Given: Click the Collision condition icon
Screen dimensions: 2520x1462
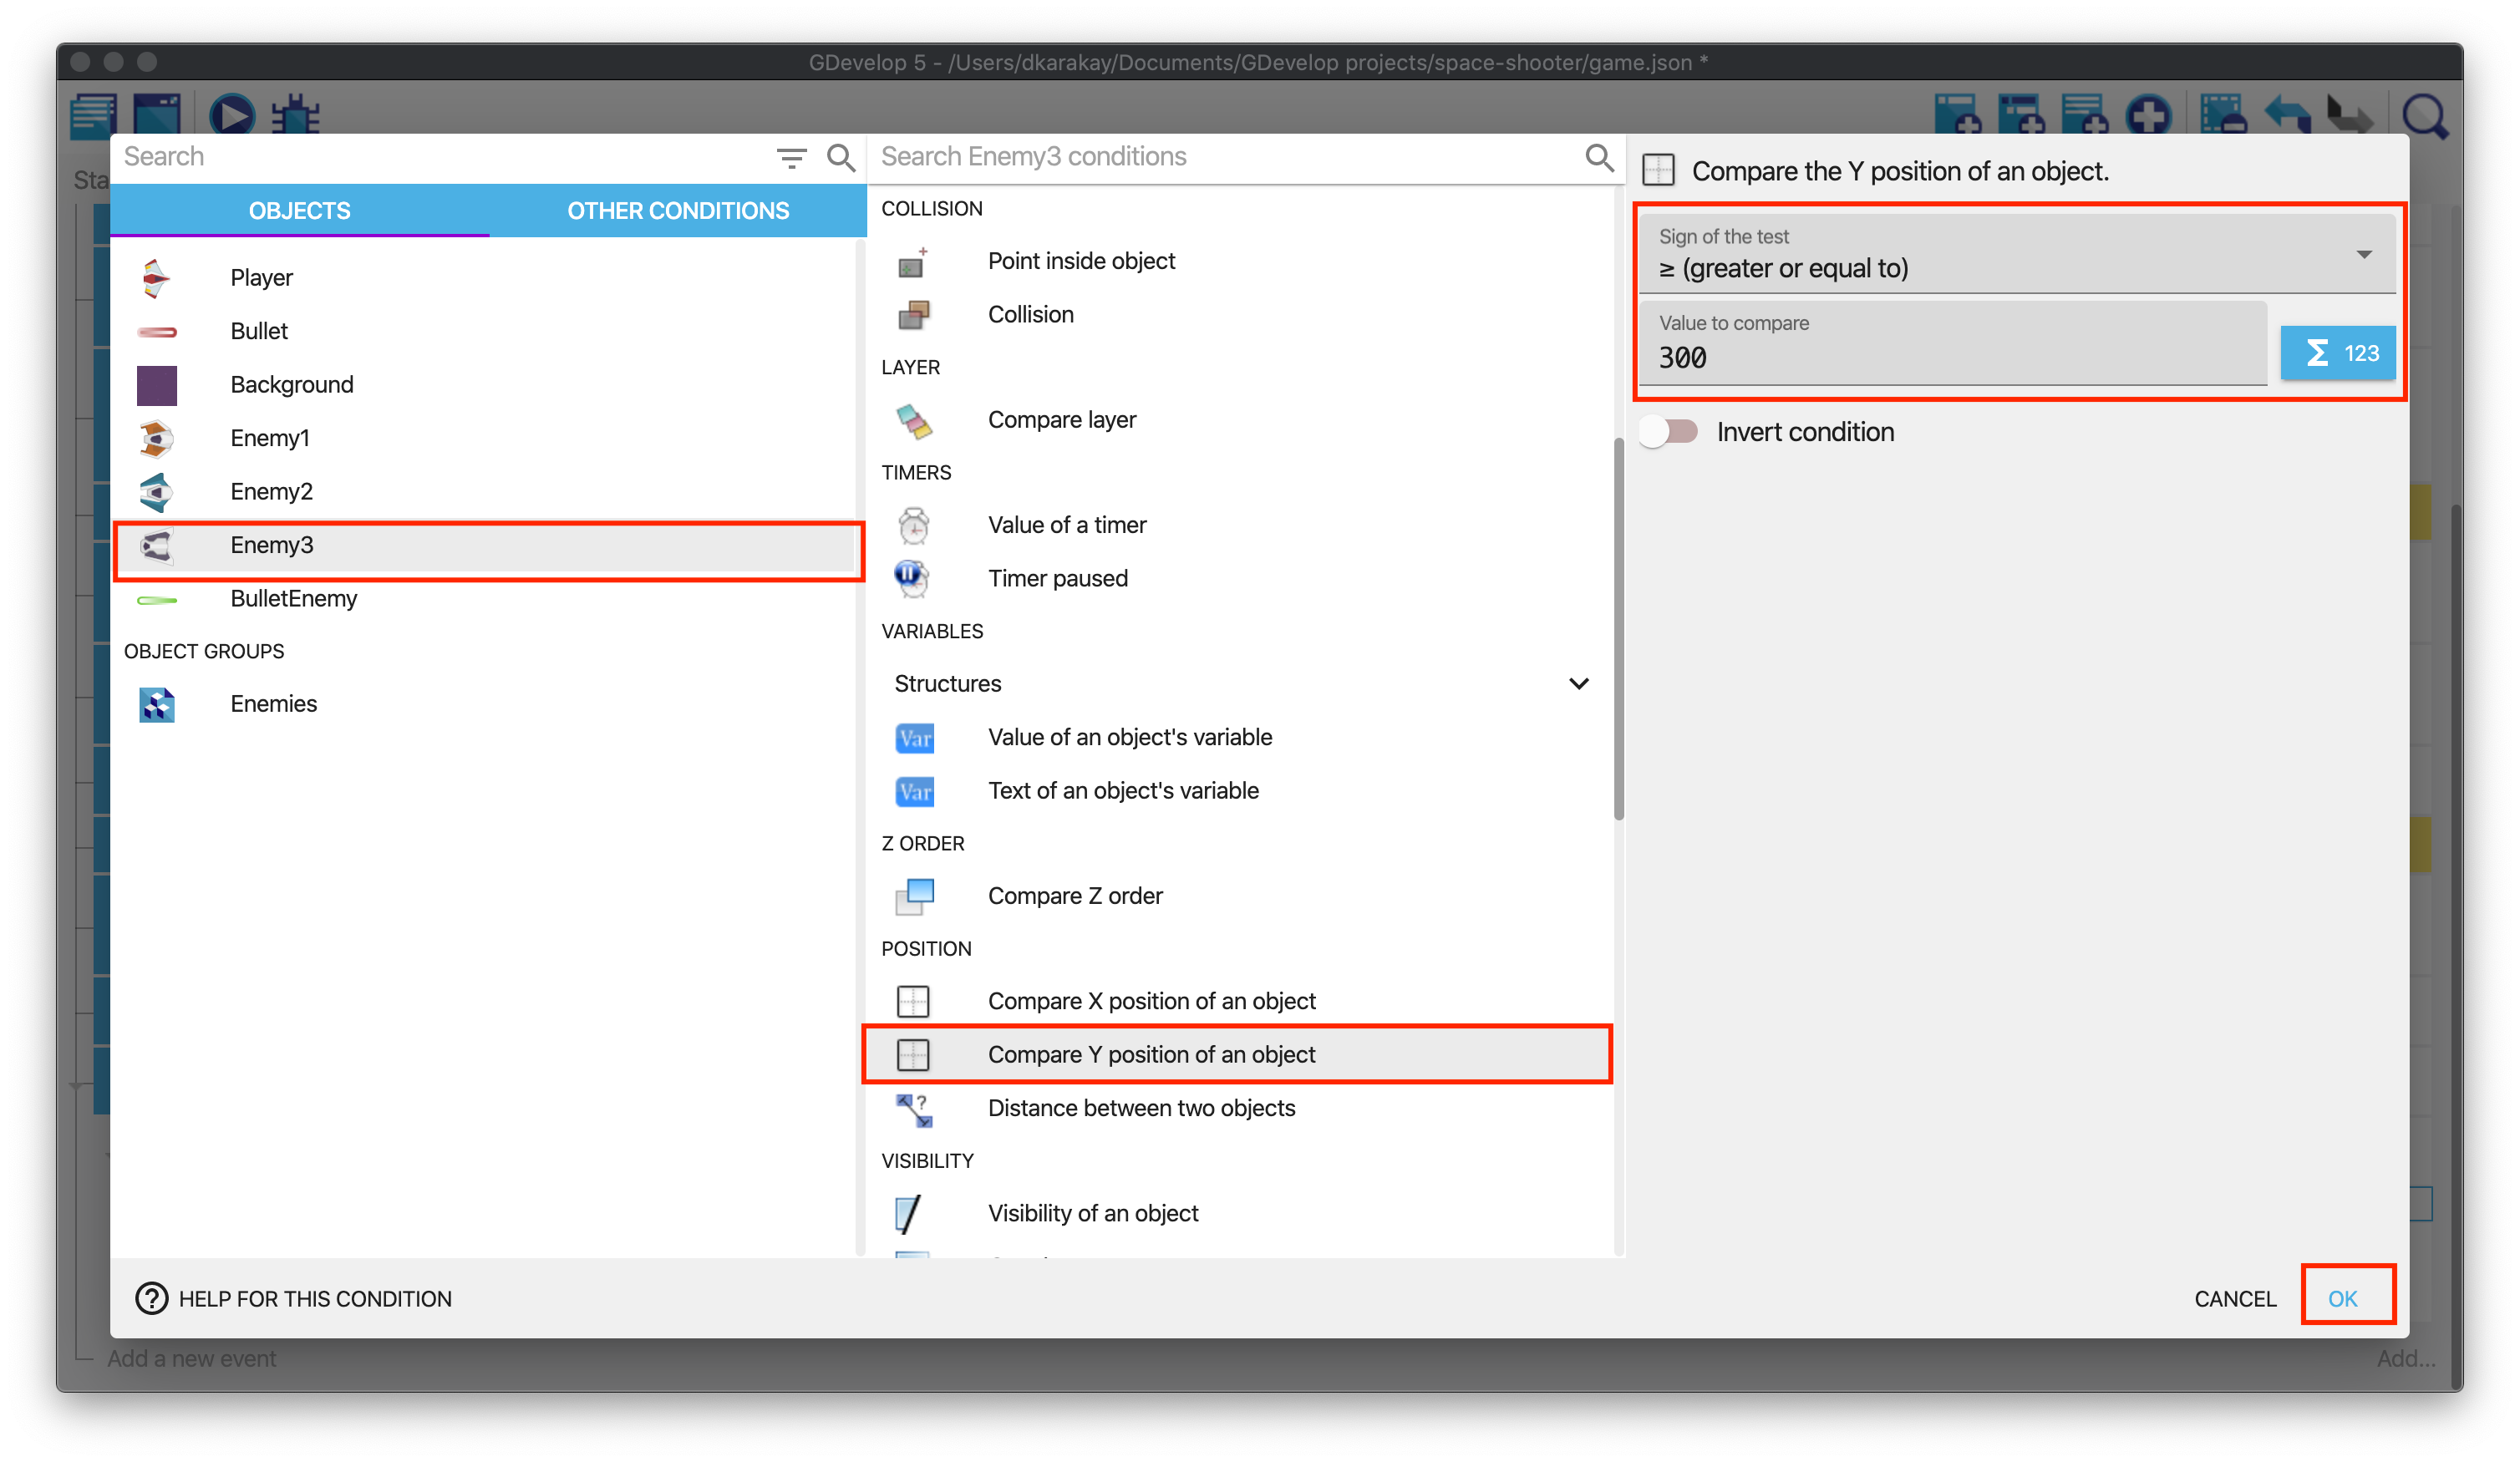Looking at the screenshot, I should tap(913, 315).
